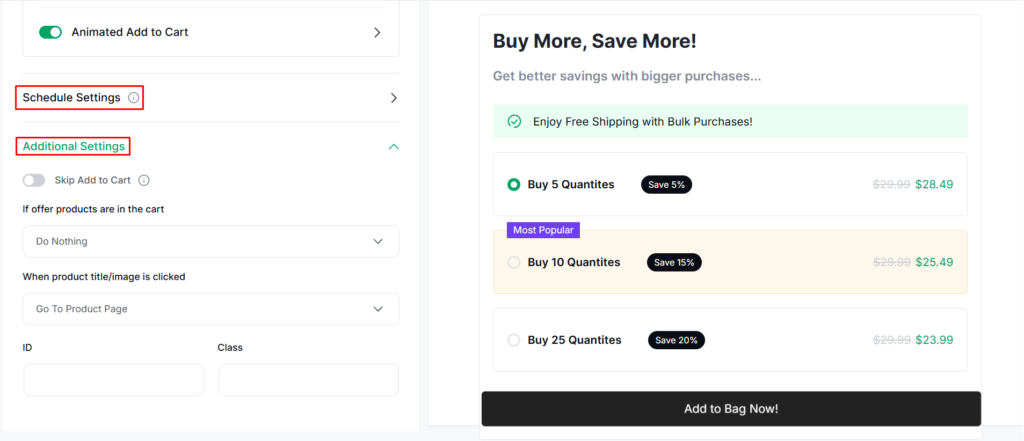Collapse Additional Settings using the up chevron

coord(393,147)
